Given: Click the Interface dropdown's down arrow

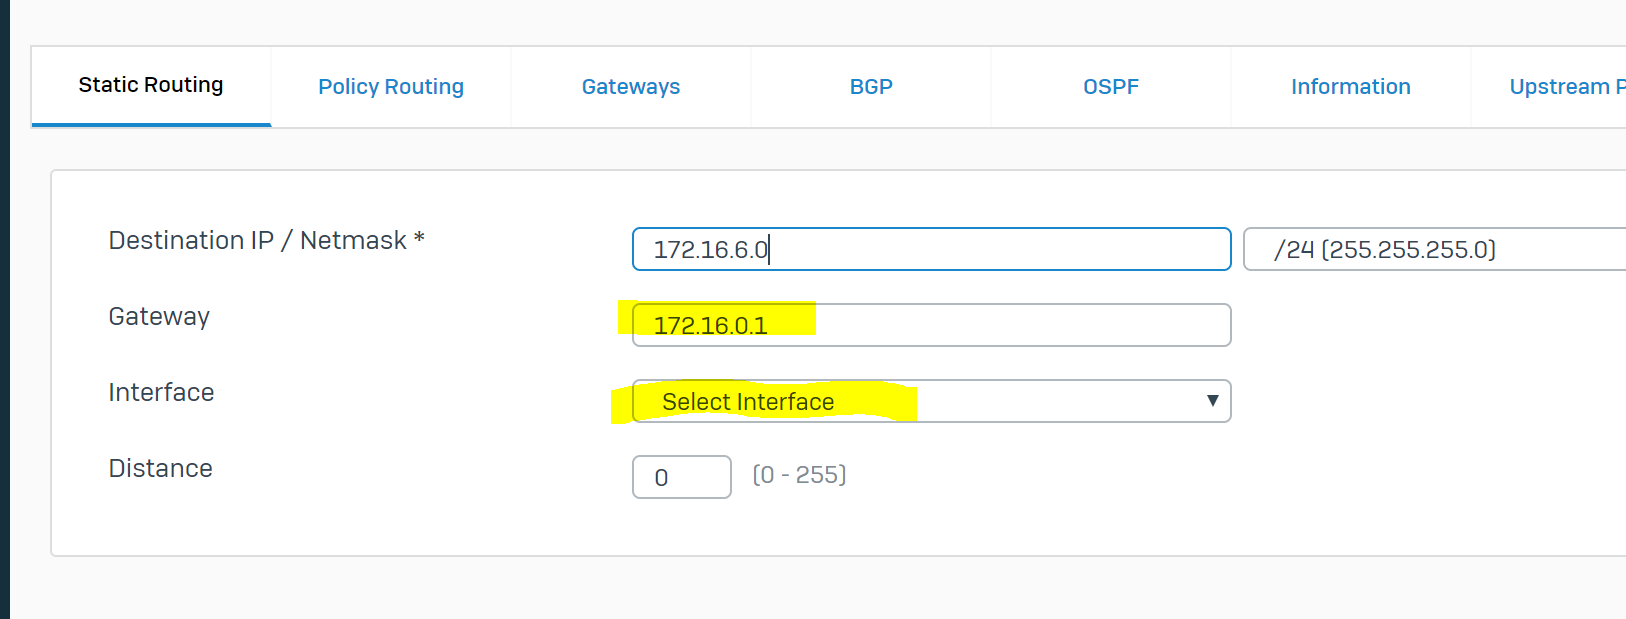Looking at the screenshot, I should [1212, 401].
